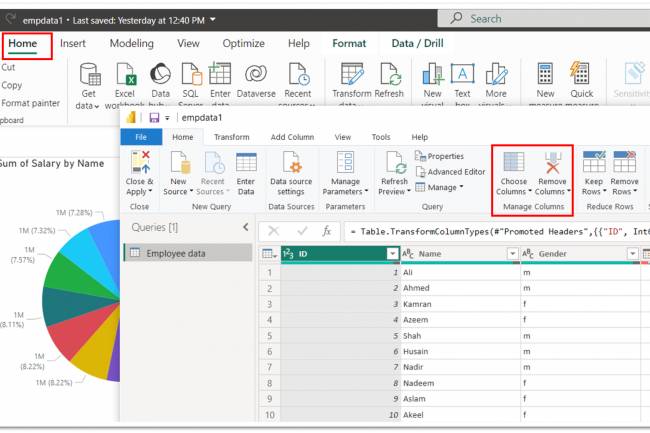Open New Source in Power Query
The height and width of the screenshot is (433, 650).
(x=179, y=173)
